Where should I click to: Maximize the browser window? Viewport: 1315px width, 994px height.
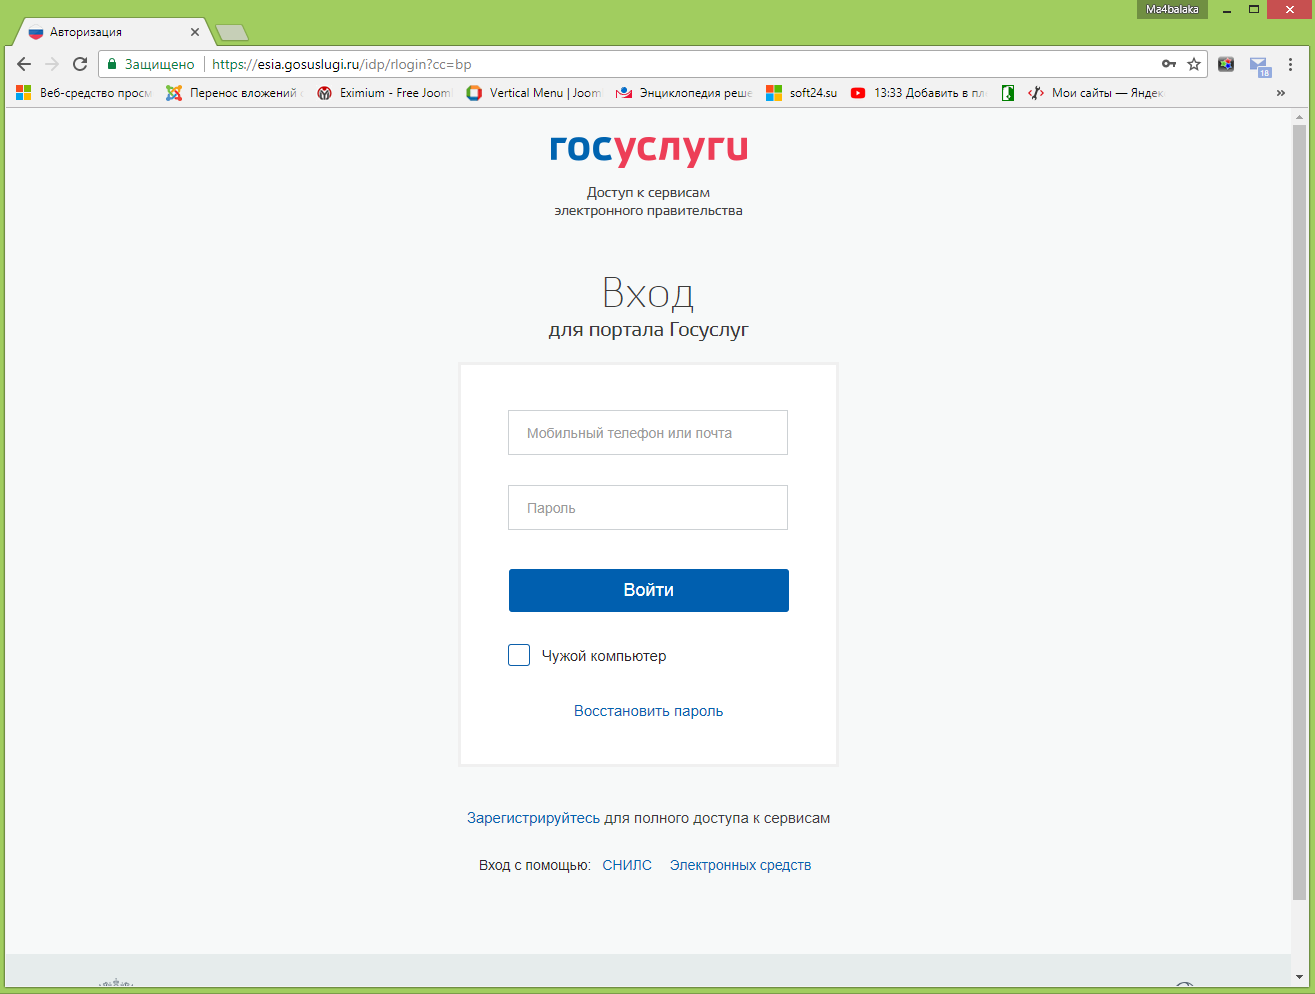point(1253,9)
